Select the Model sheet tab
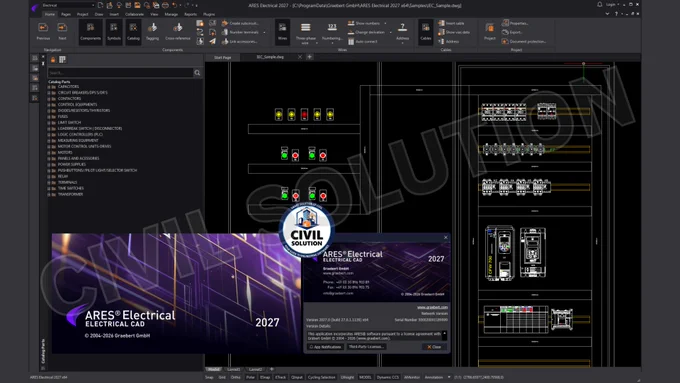680x383 pixels. point(214,370)
